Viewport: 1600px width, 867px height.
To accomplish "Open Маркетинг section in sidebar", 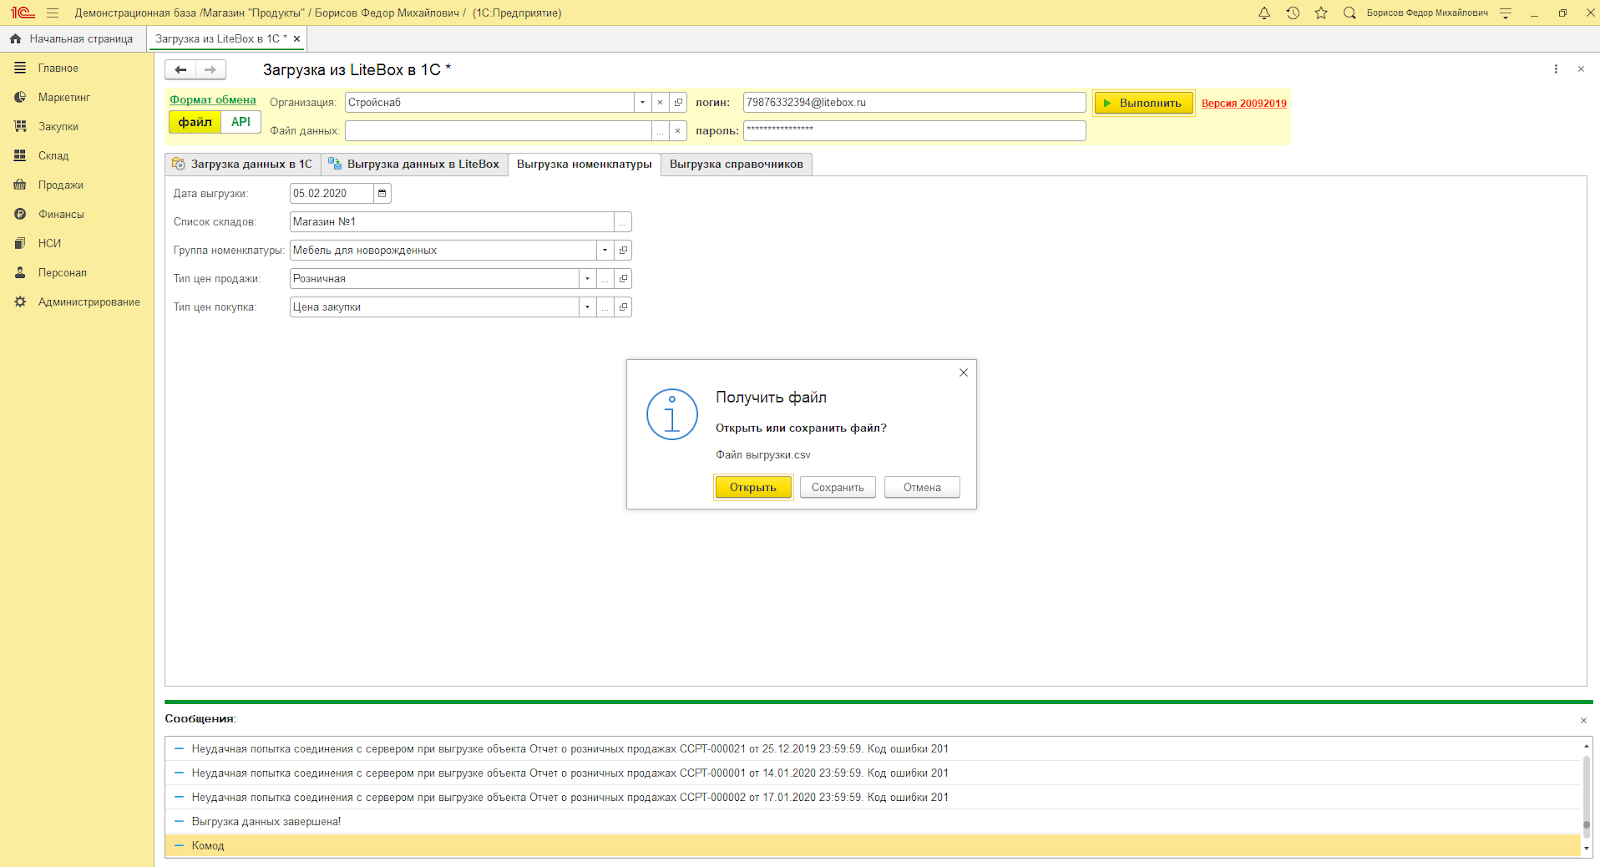I will point(64,97).
